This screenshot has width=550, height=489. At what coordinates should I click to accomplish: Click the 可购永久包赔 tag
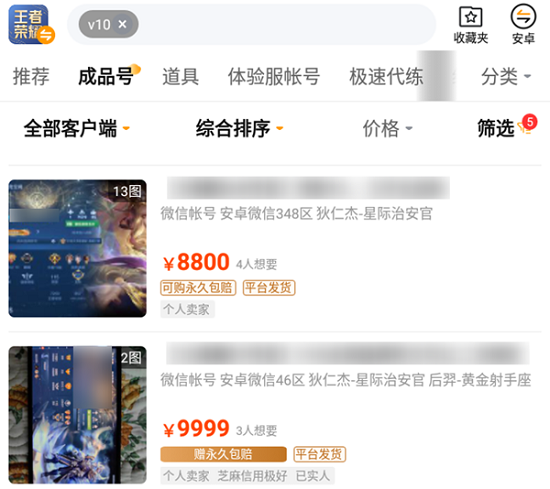198,288
